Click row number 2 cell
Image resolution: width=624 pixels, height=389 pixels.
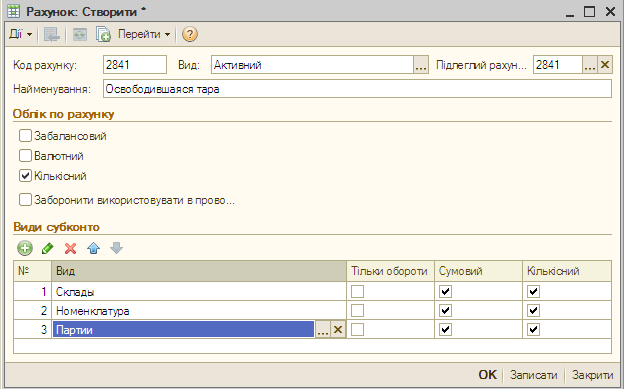click(x=32, y=311)
